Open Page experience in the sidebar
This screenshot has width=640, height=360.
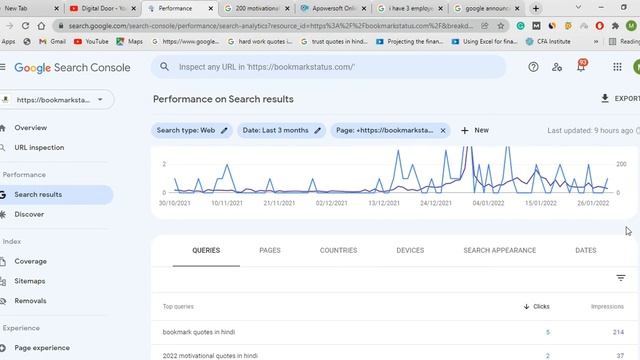[x=42, y=348]
